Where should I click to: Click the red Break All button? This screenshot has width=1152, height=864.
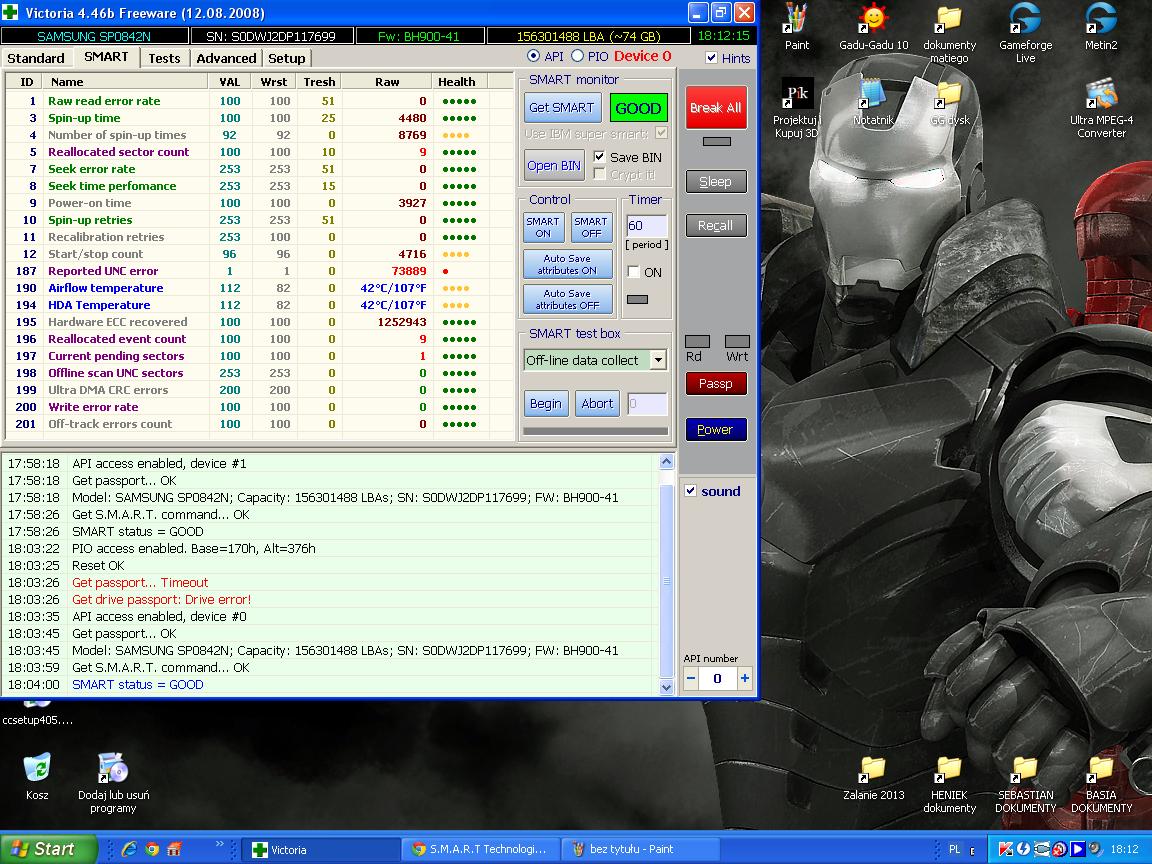coord(716,107)
